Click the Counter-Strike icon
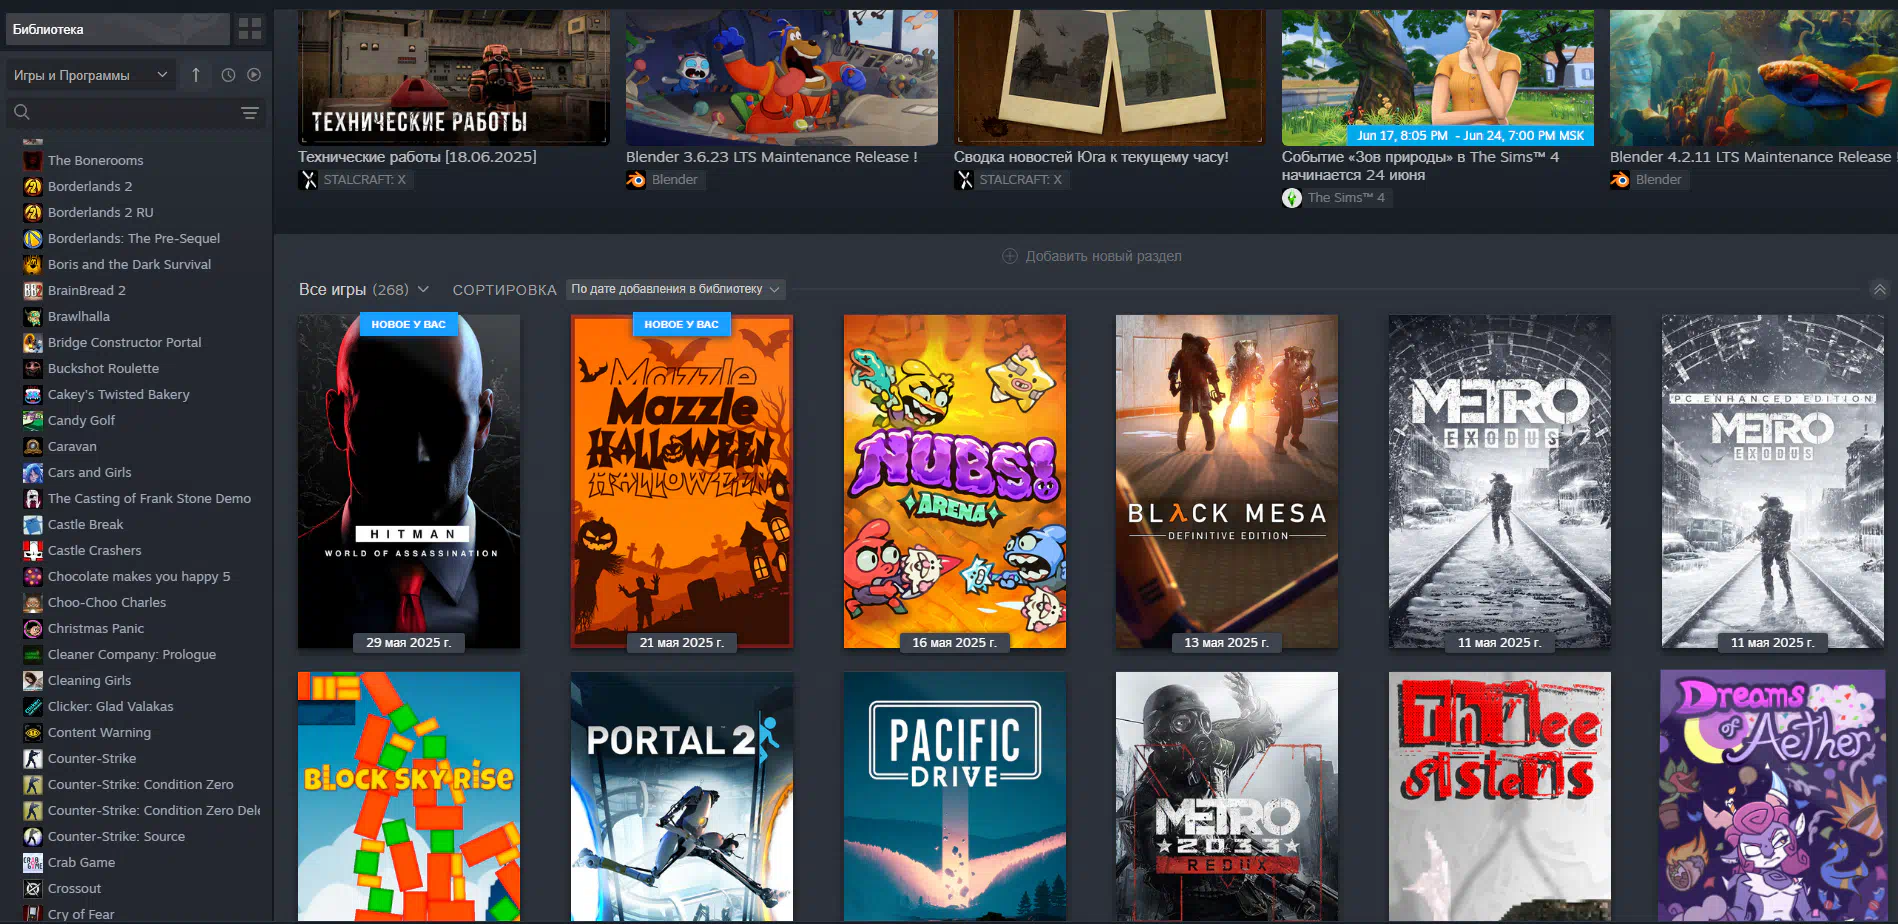The image size is (1898, 924). coord(32,758)
